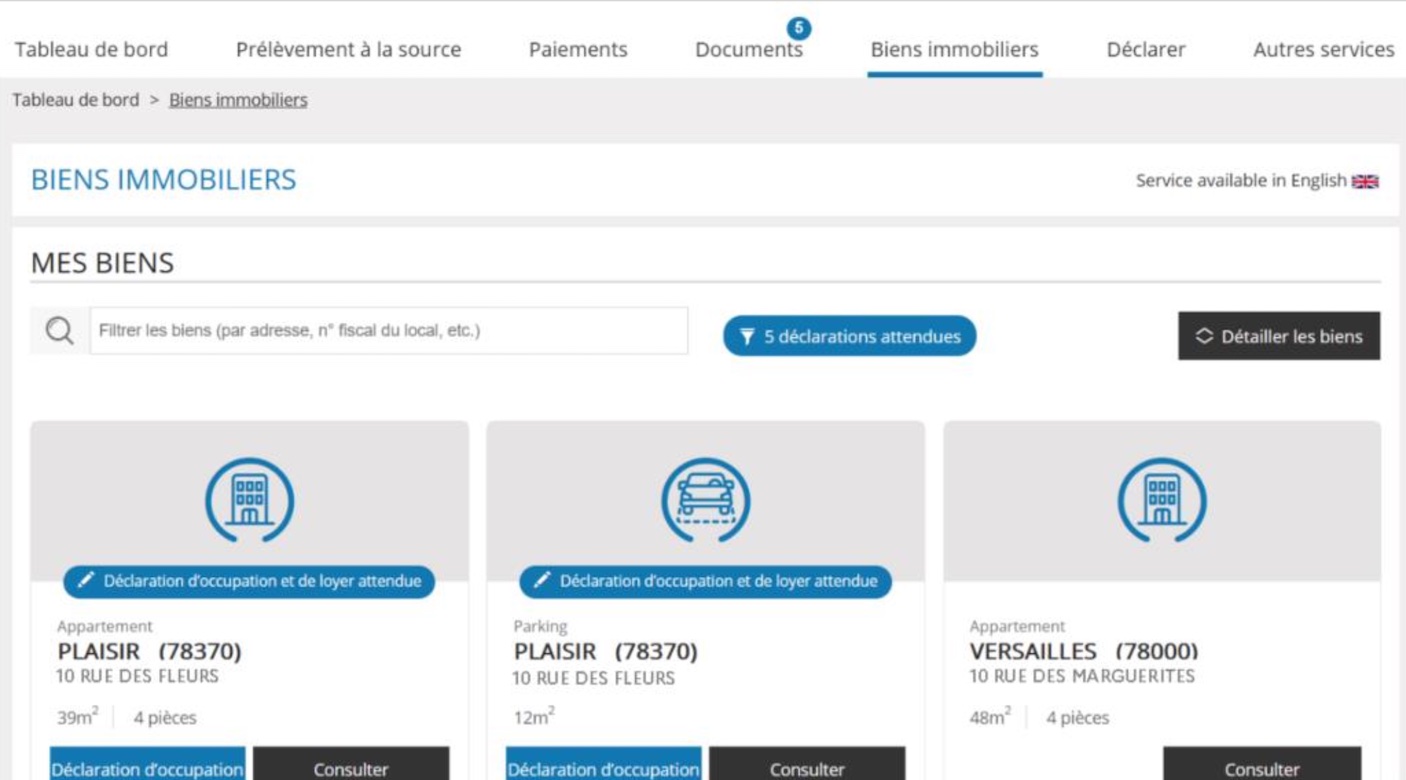Click the VERSAILLES (78000) title

(x=1083, y=651)
